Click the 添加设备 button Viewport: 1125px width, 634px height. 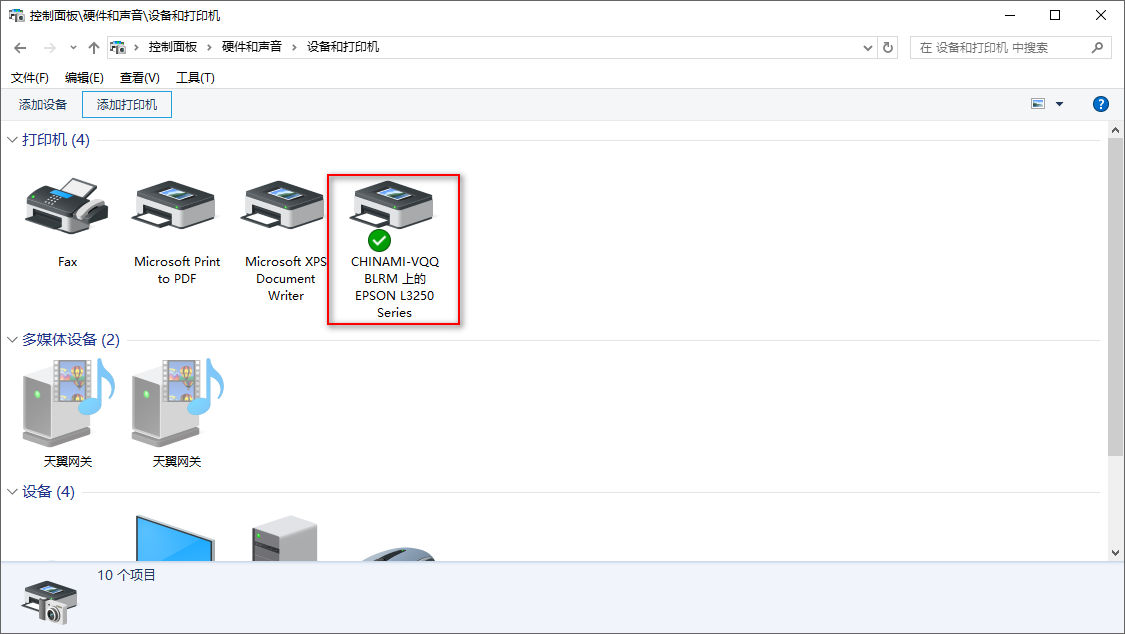point(42,105)
